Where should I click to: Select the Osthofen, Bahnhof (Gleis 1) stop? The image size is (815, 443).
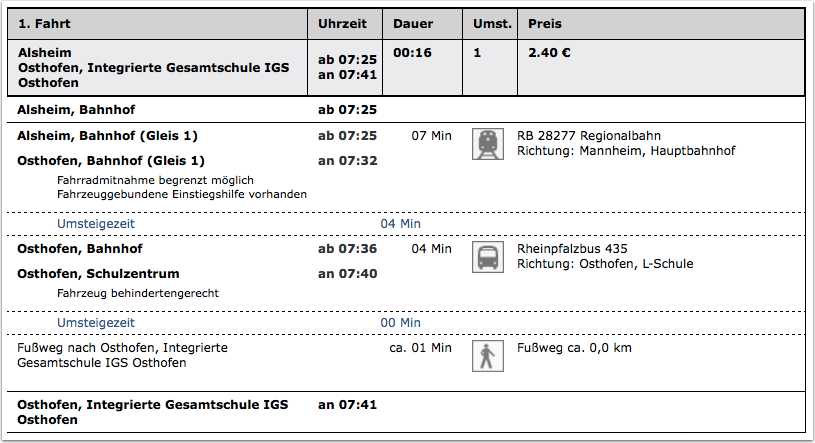pos(111,161)
